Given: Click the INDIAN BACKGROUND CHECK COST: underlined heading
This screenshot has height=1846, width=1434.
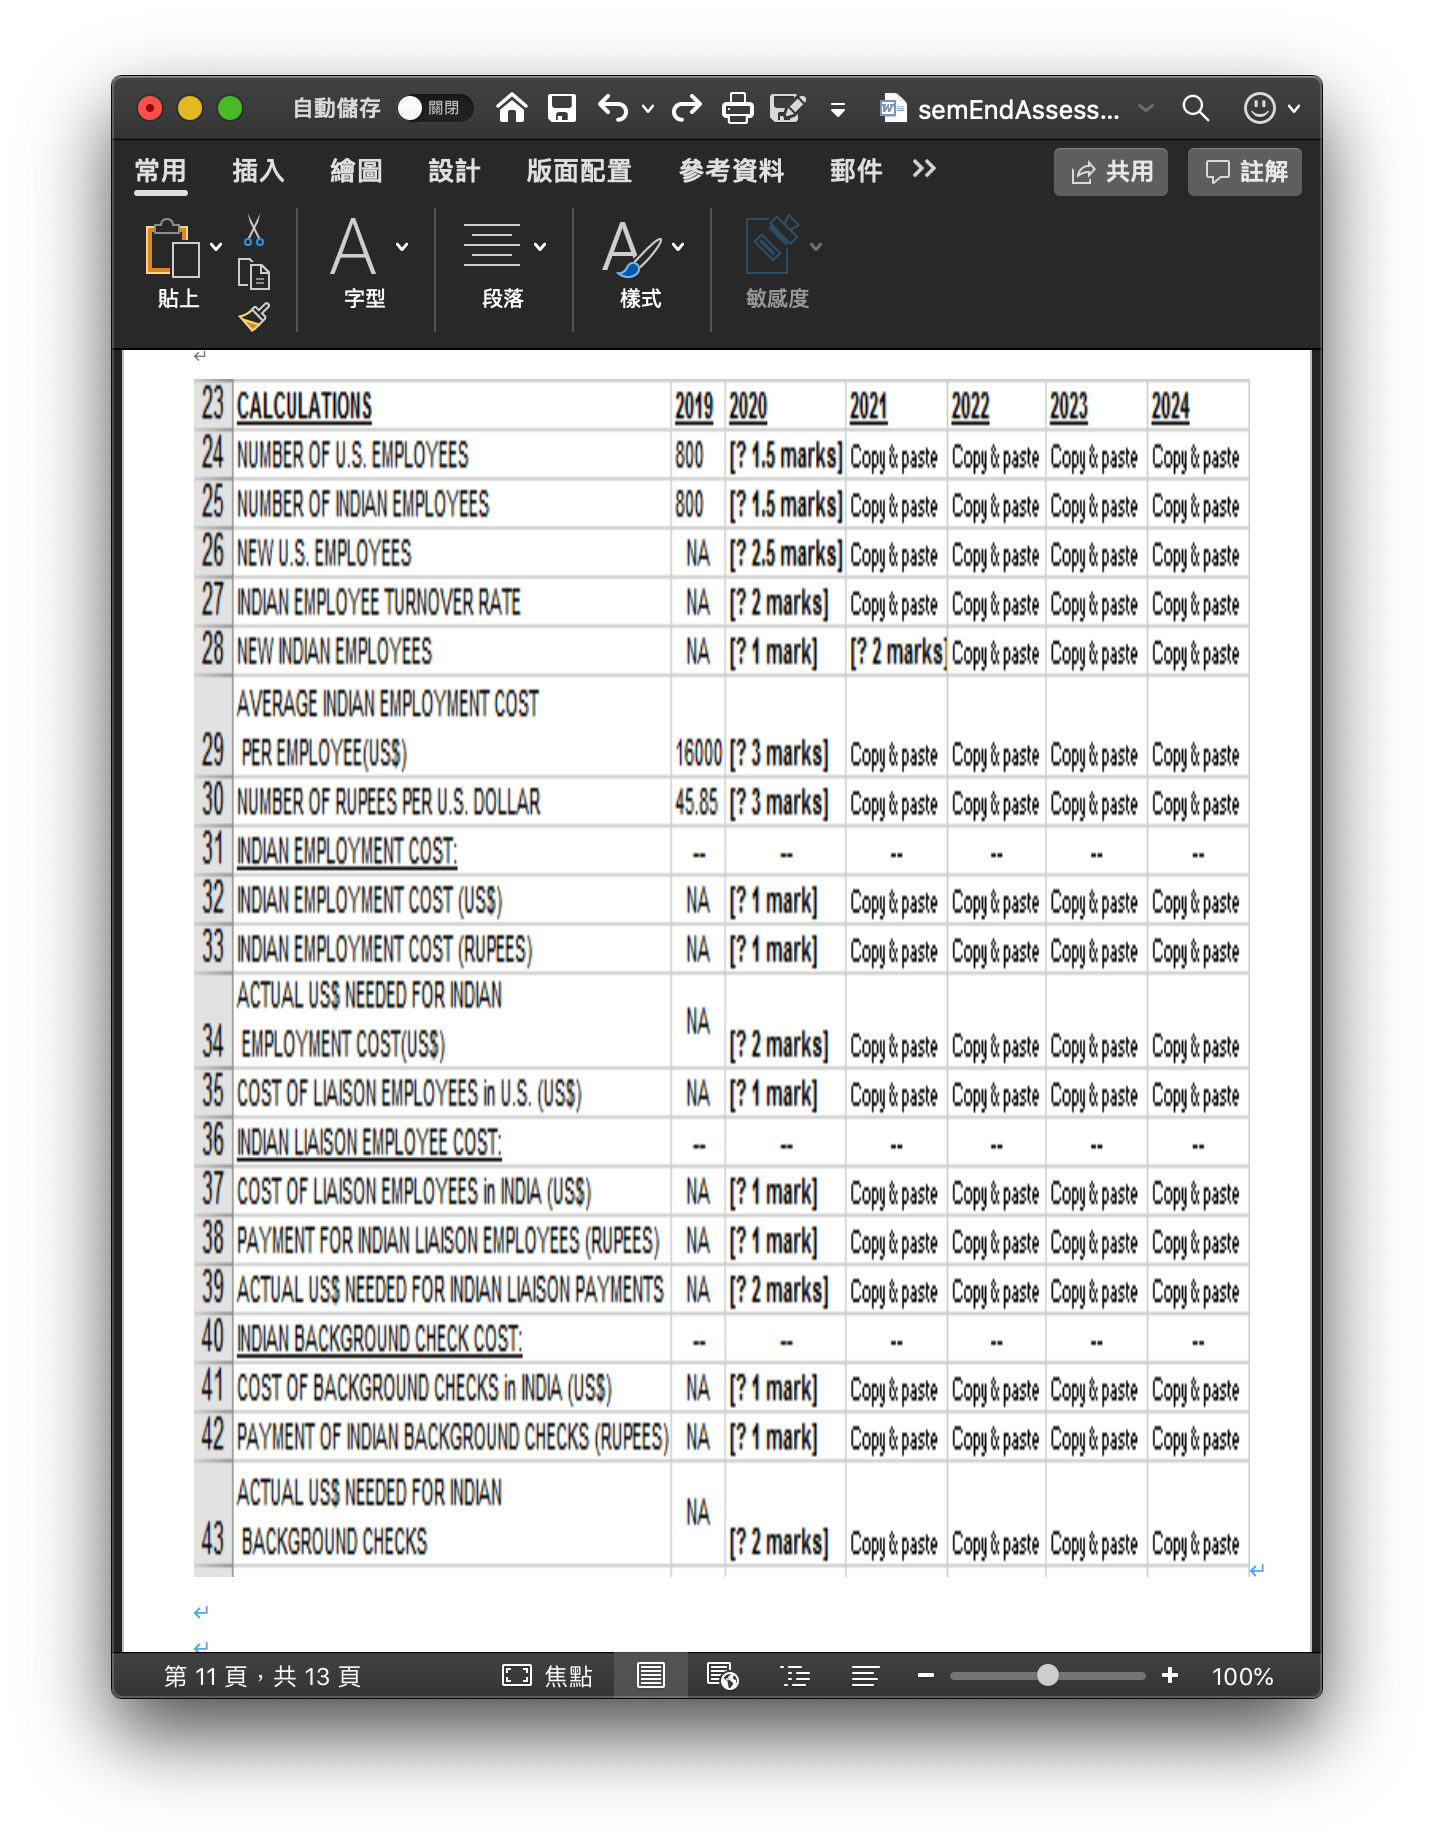Looking at the screenshot, I should pos(379,1339).
